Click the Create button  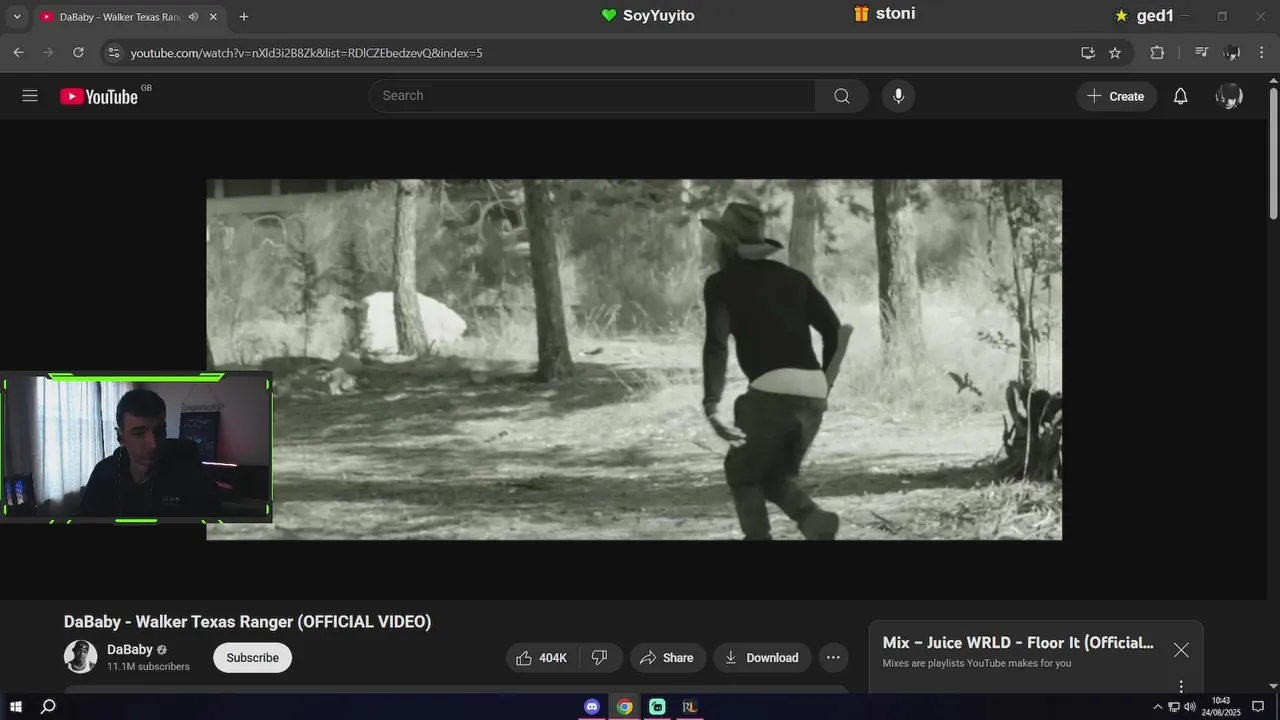pyautogui.click(x=1116, y=96)
